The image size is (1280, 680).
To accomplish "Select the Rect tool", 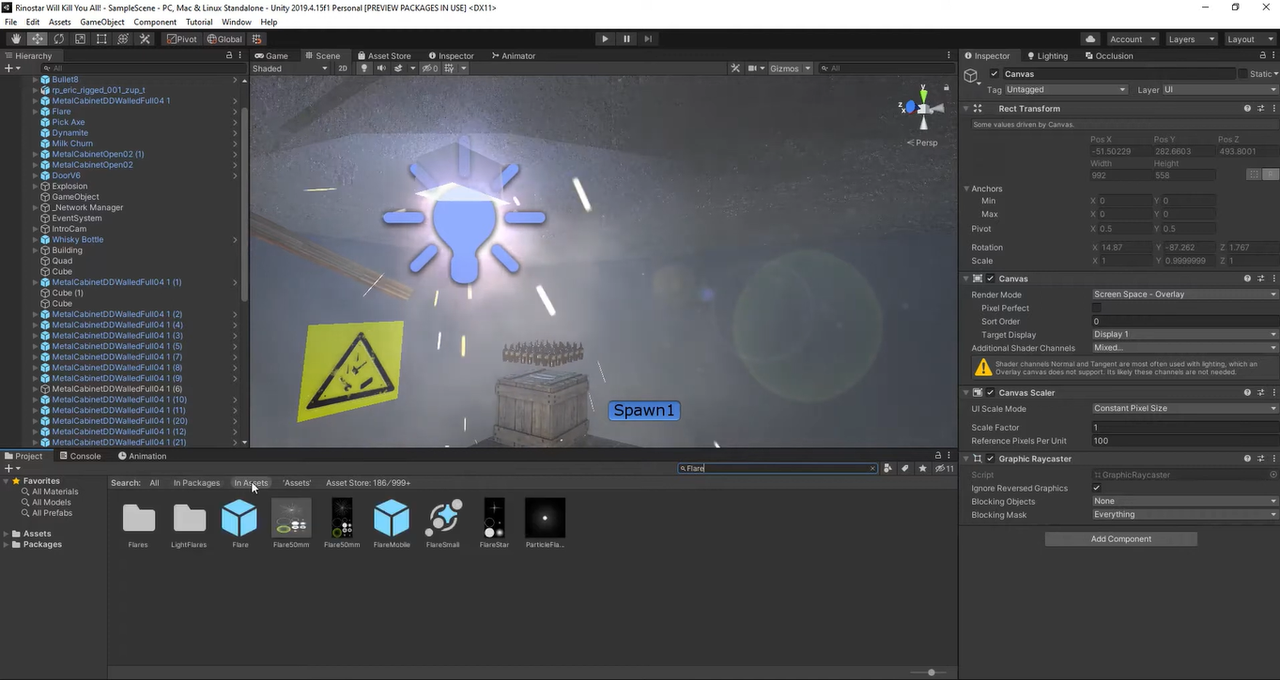I will [101, 39].
